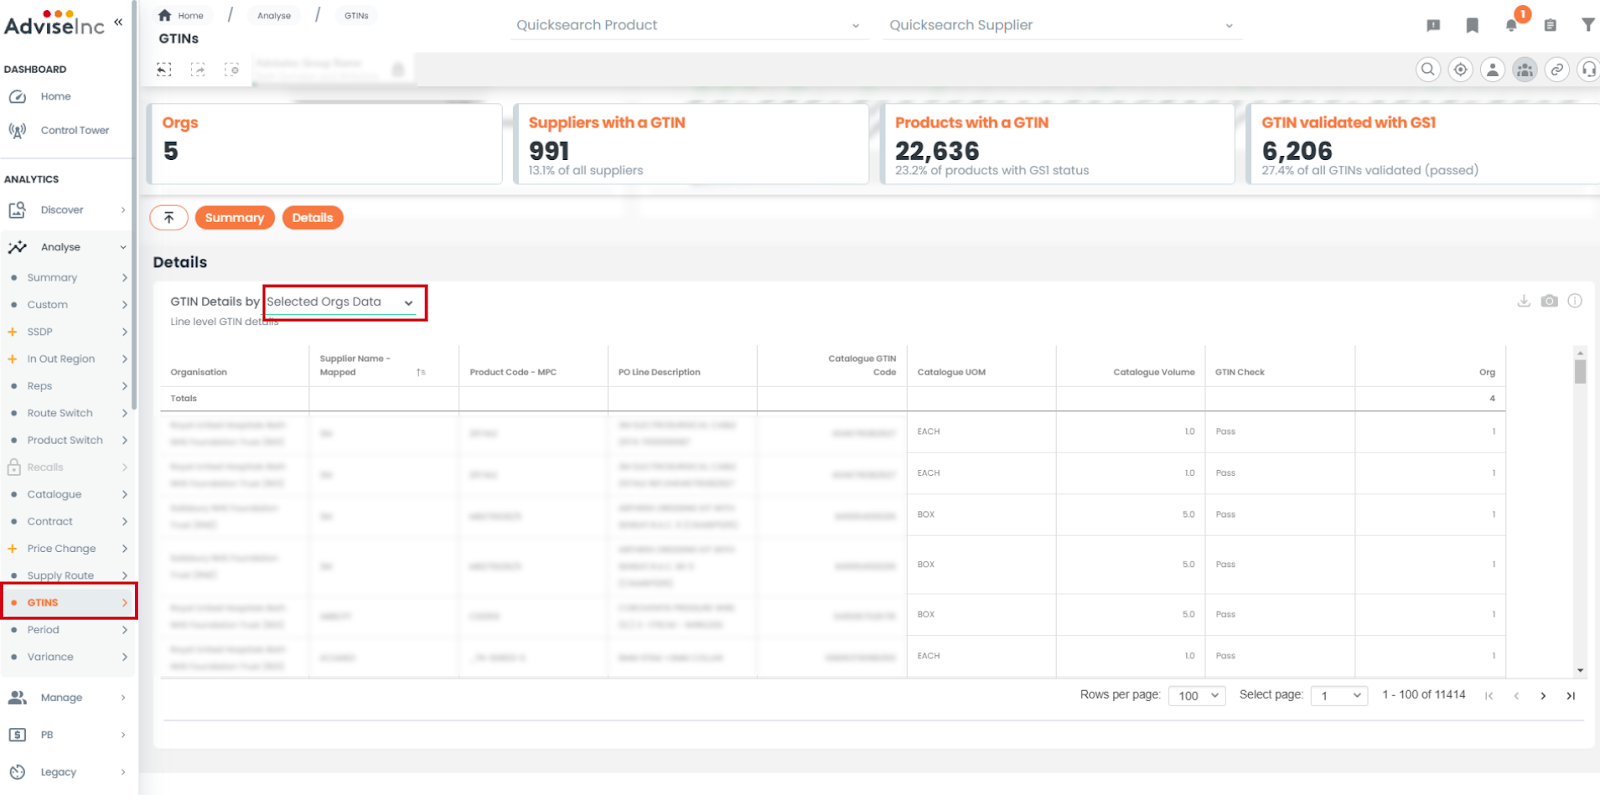The image size is (1600, 805).
Task: Click the user group circle button
Action: 1524,69
